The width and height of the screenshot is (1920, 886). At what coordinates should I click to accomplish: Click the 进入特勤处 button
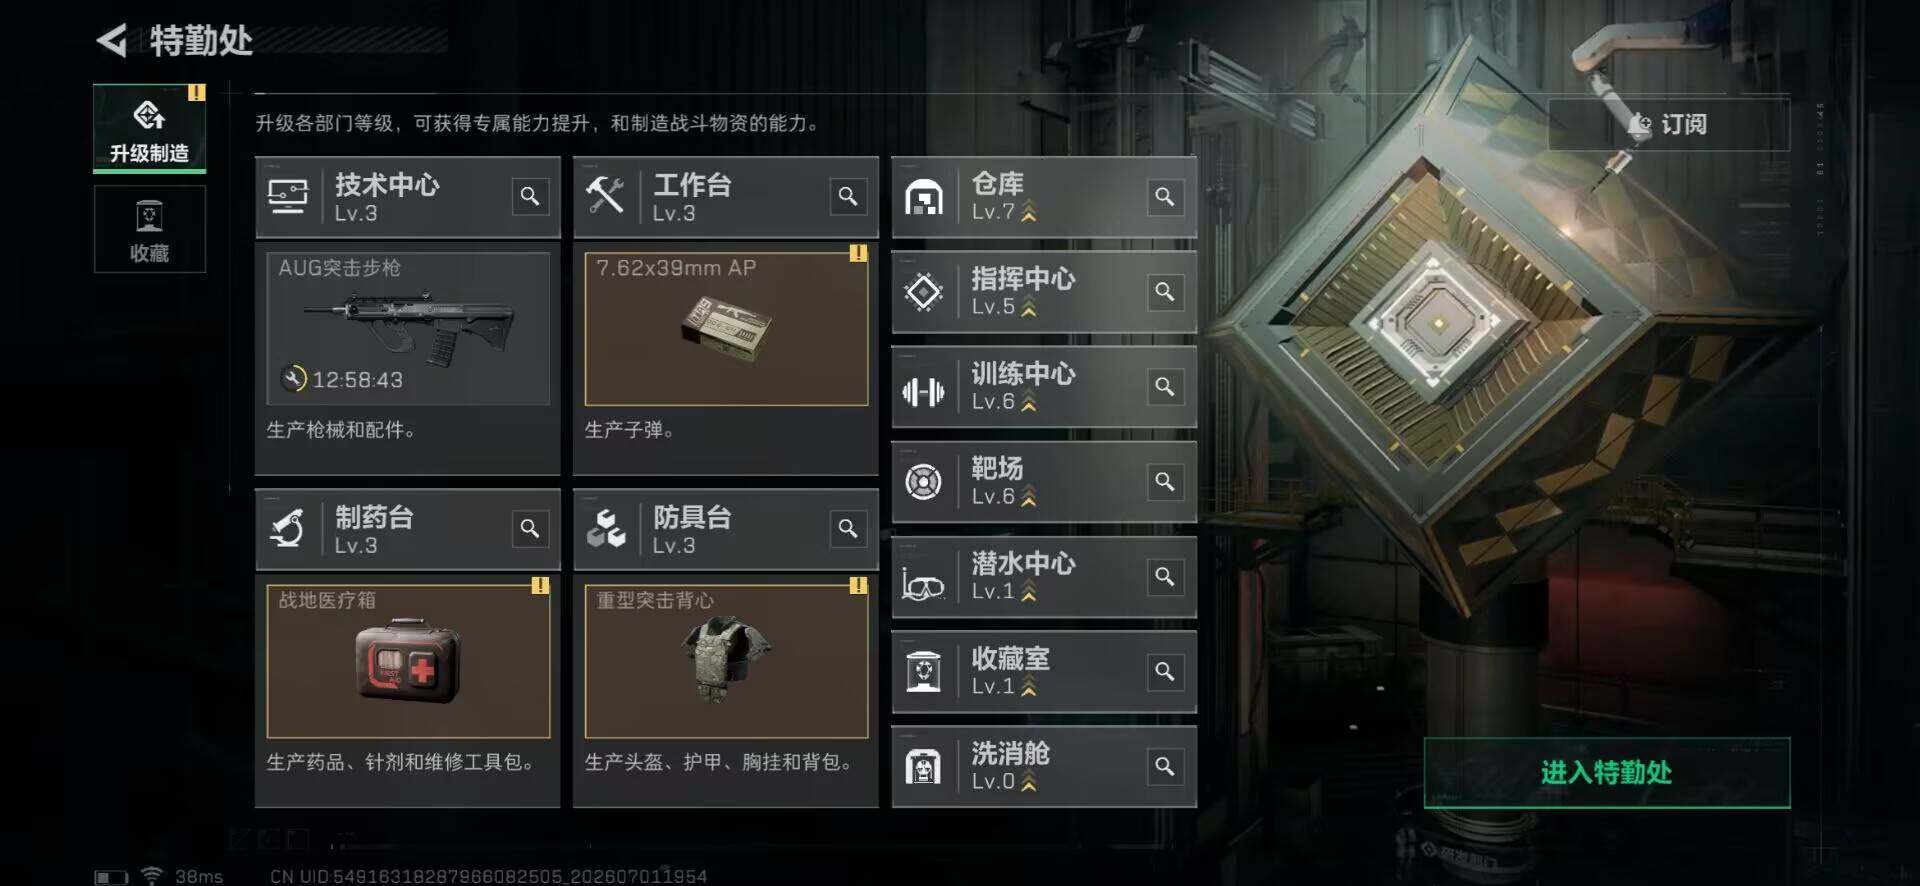1607,772
